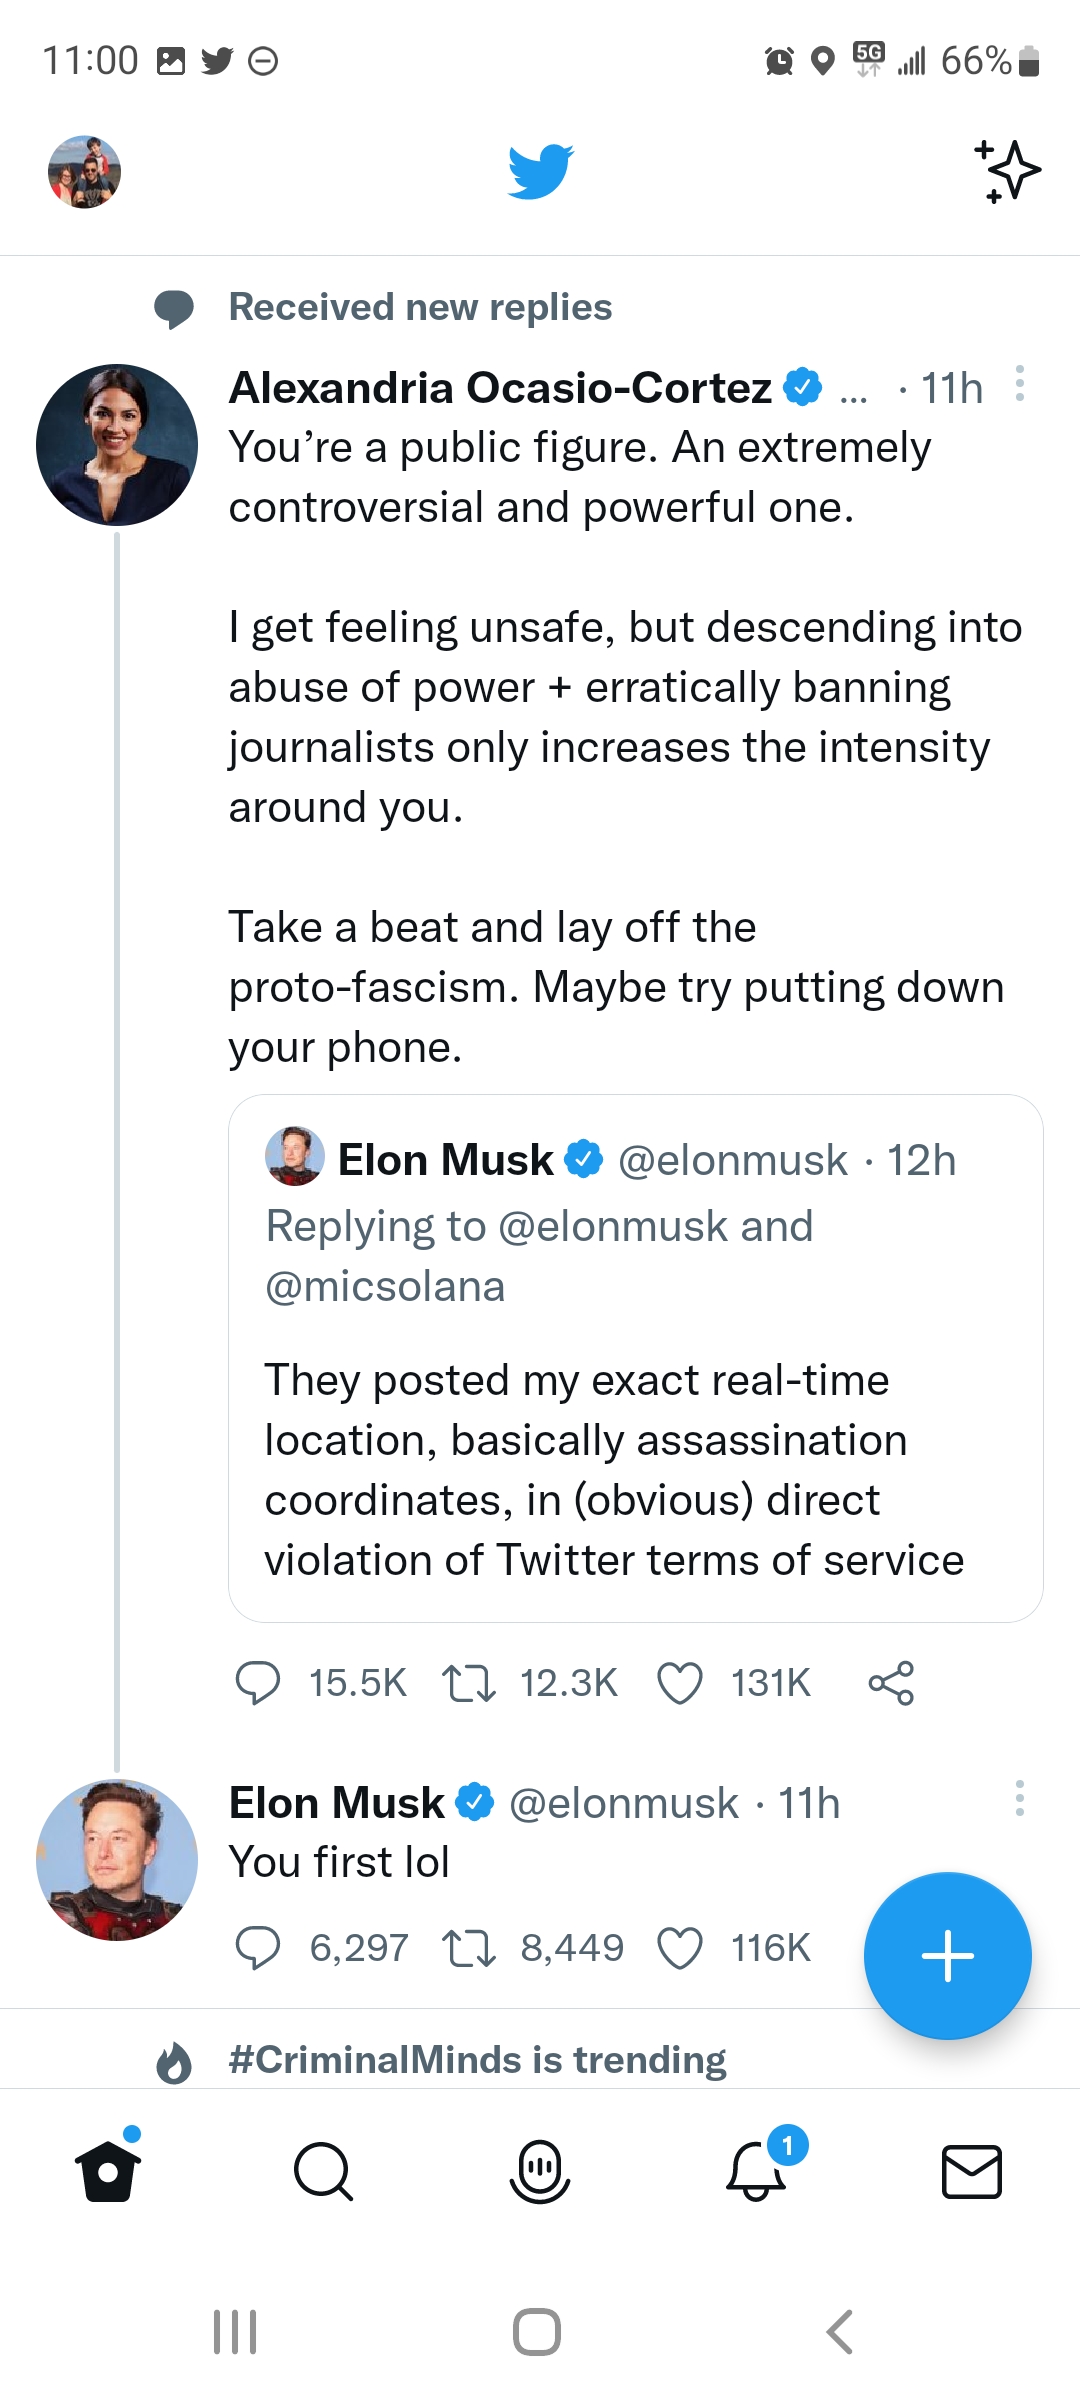Tap the blue Twitter bird logo
1080x2400 pixels.
pos(540,172)
